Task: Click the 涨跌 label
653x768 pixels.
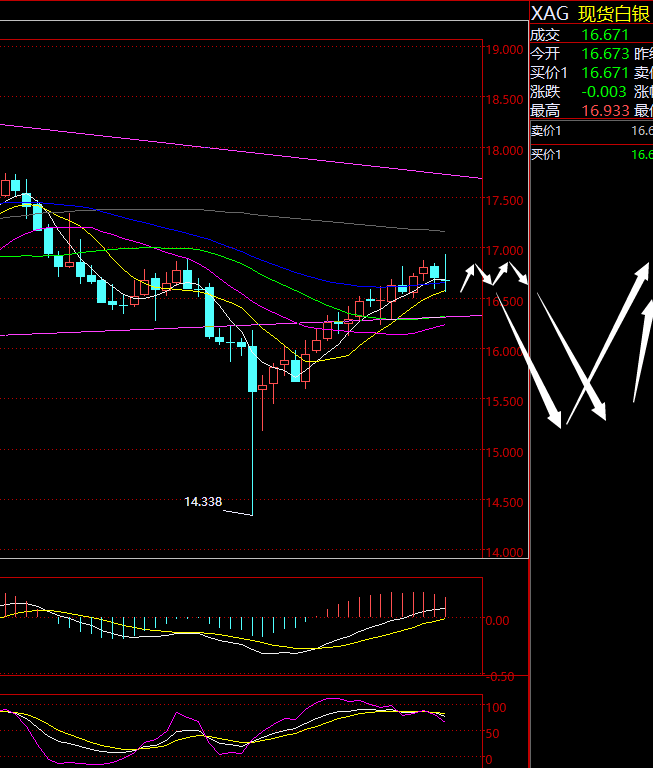Action: [x=545, y=92]
